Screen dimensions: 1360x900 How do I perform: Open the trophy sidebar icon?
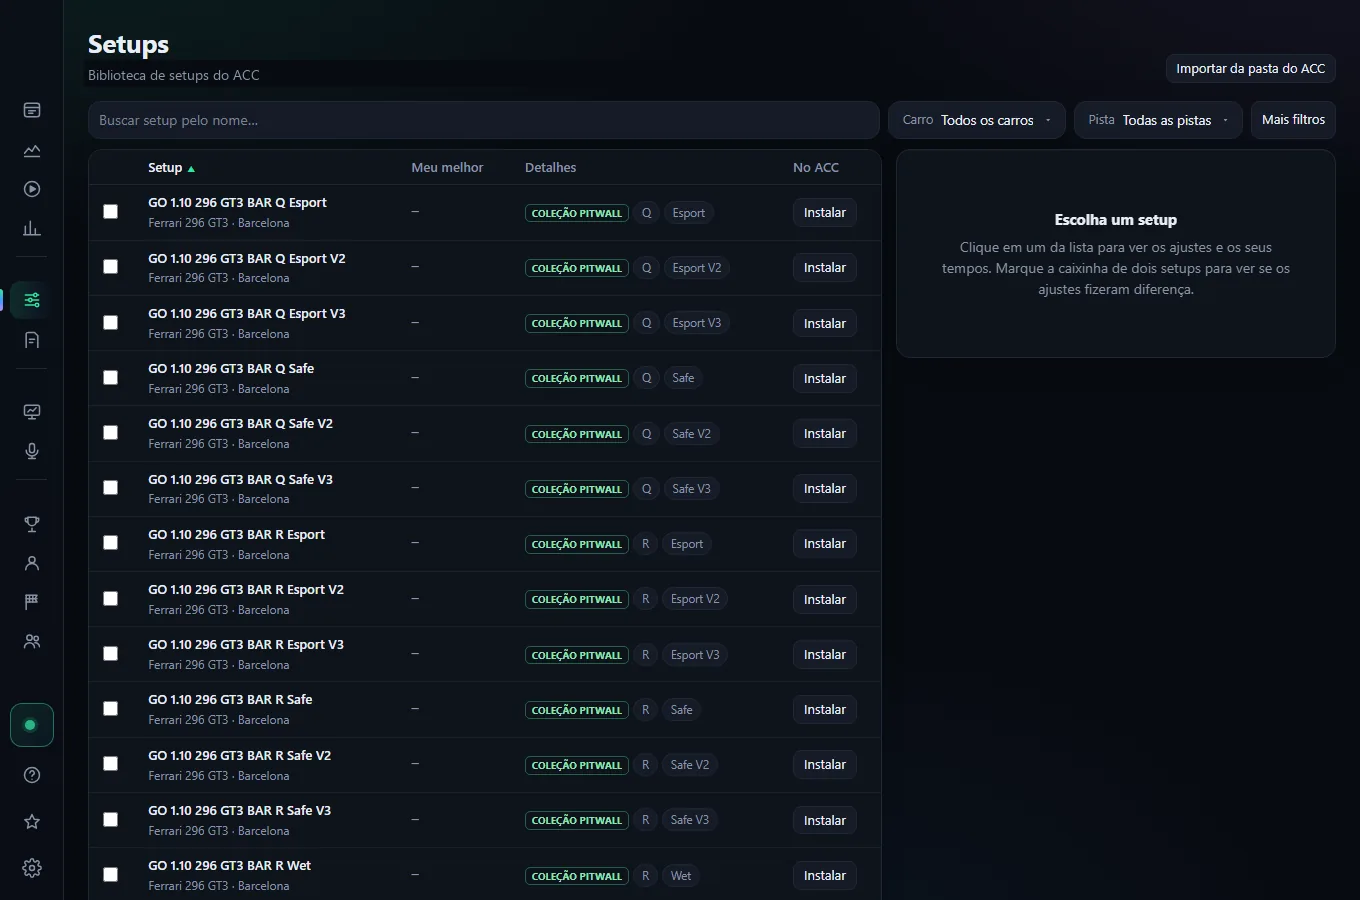point(32,524)
